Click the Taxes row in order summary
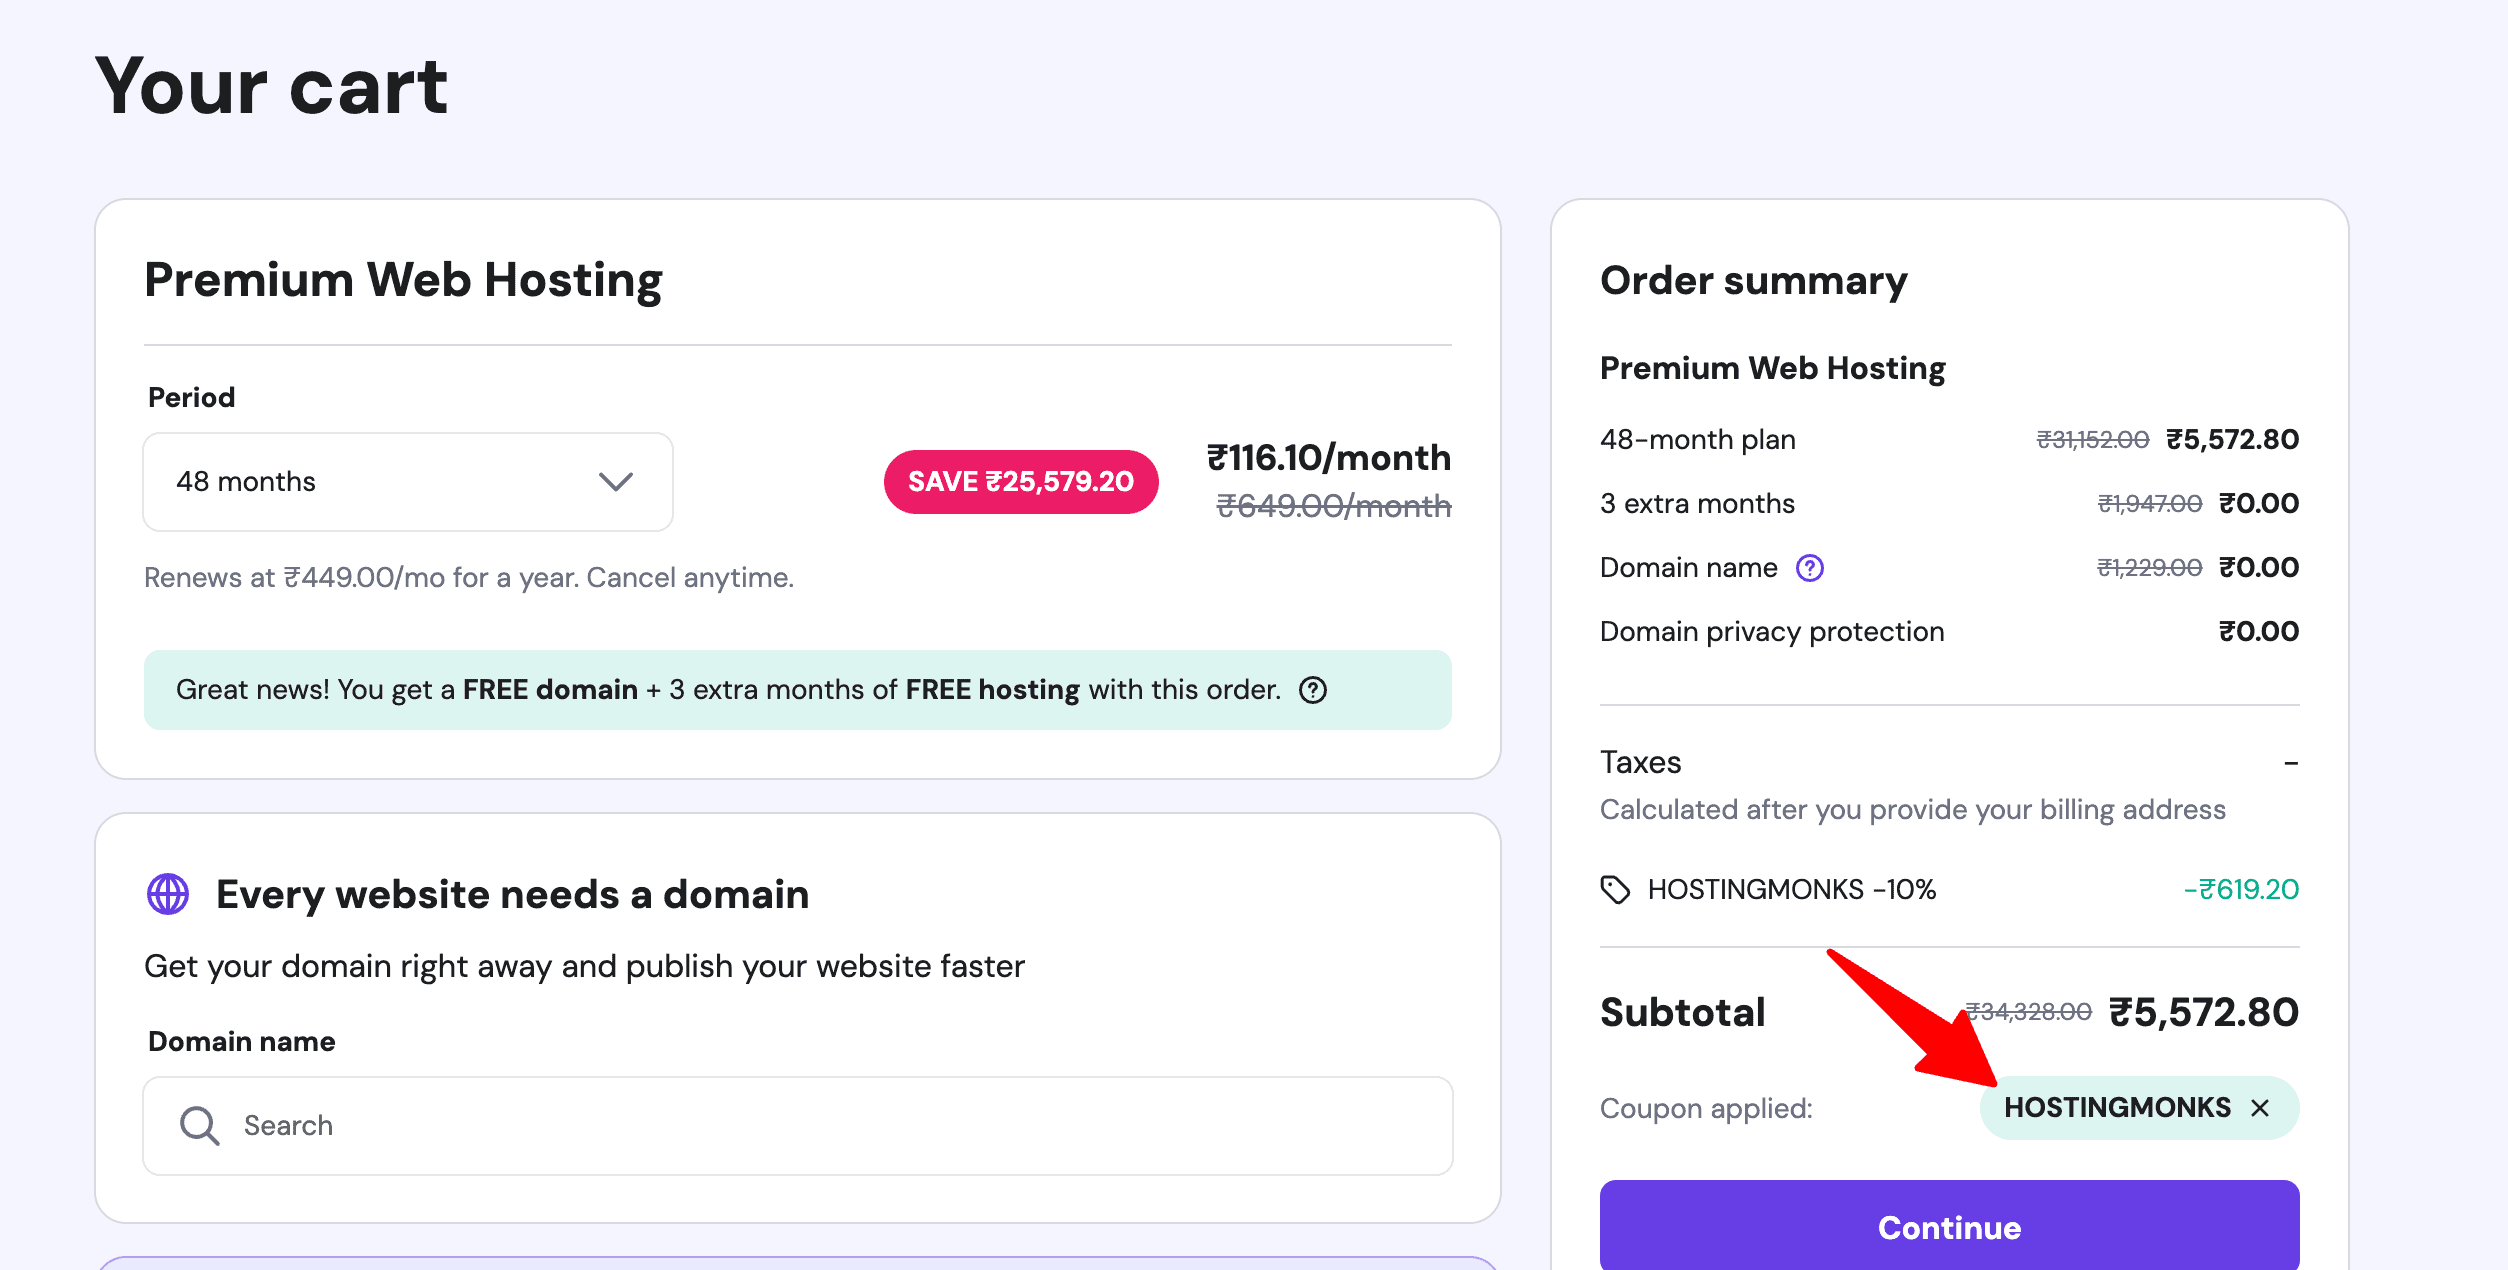This screenshot has height=1270, width=2508. click(x=1640, y=762)
